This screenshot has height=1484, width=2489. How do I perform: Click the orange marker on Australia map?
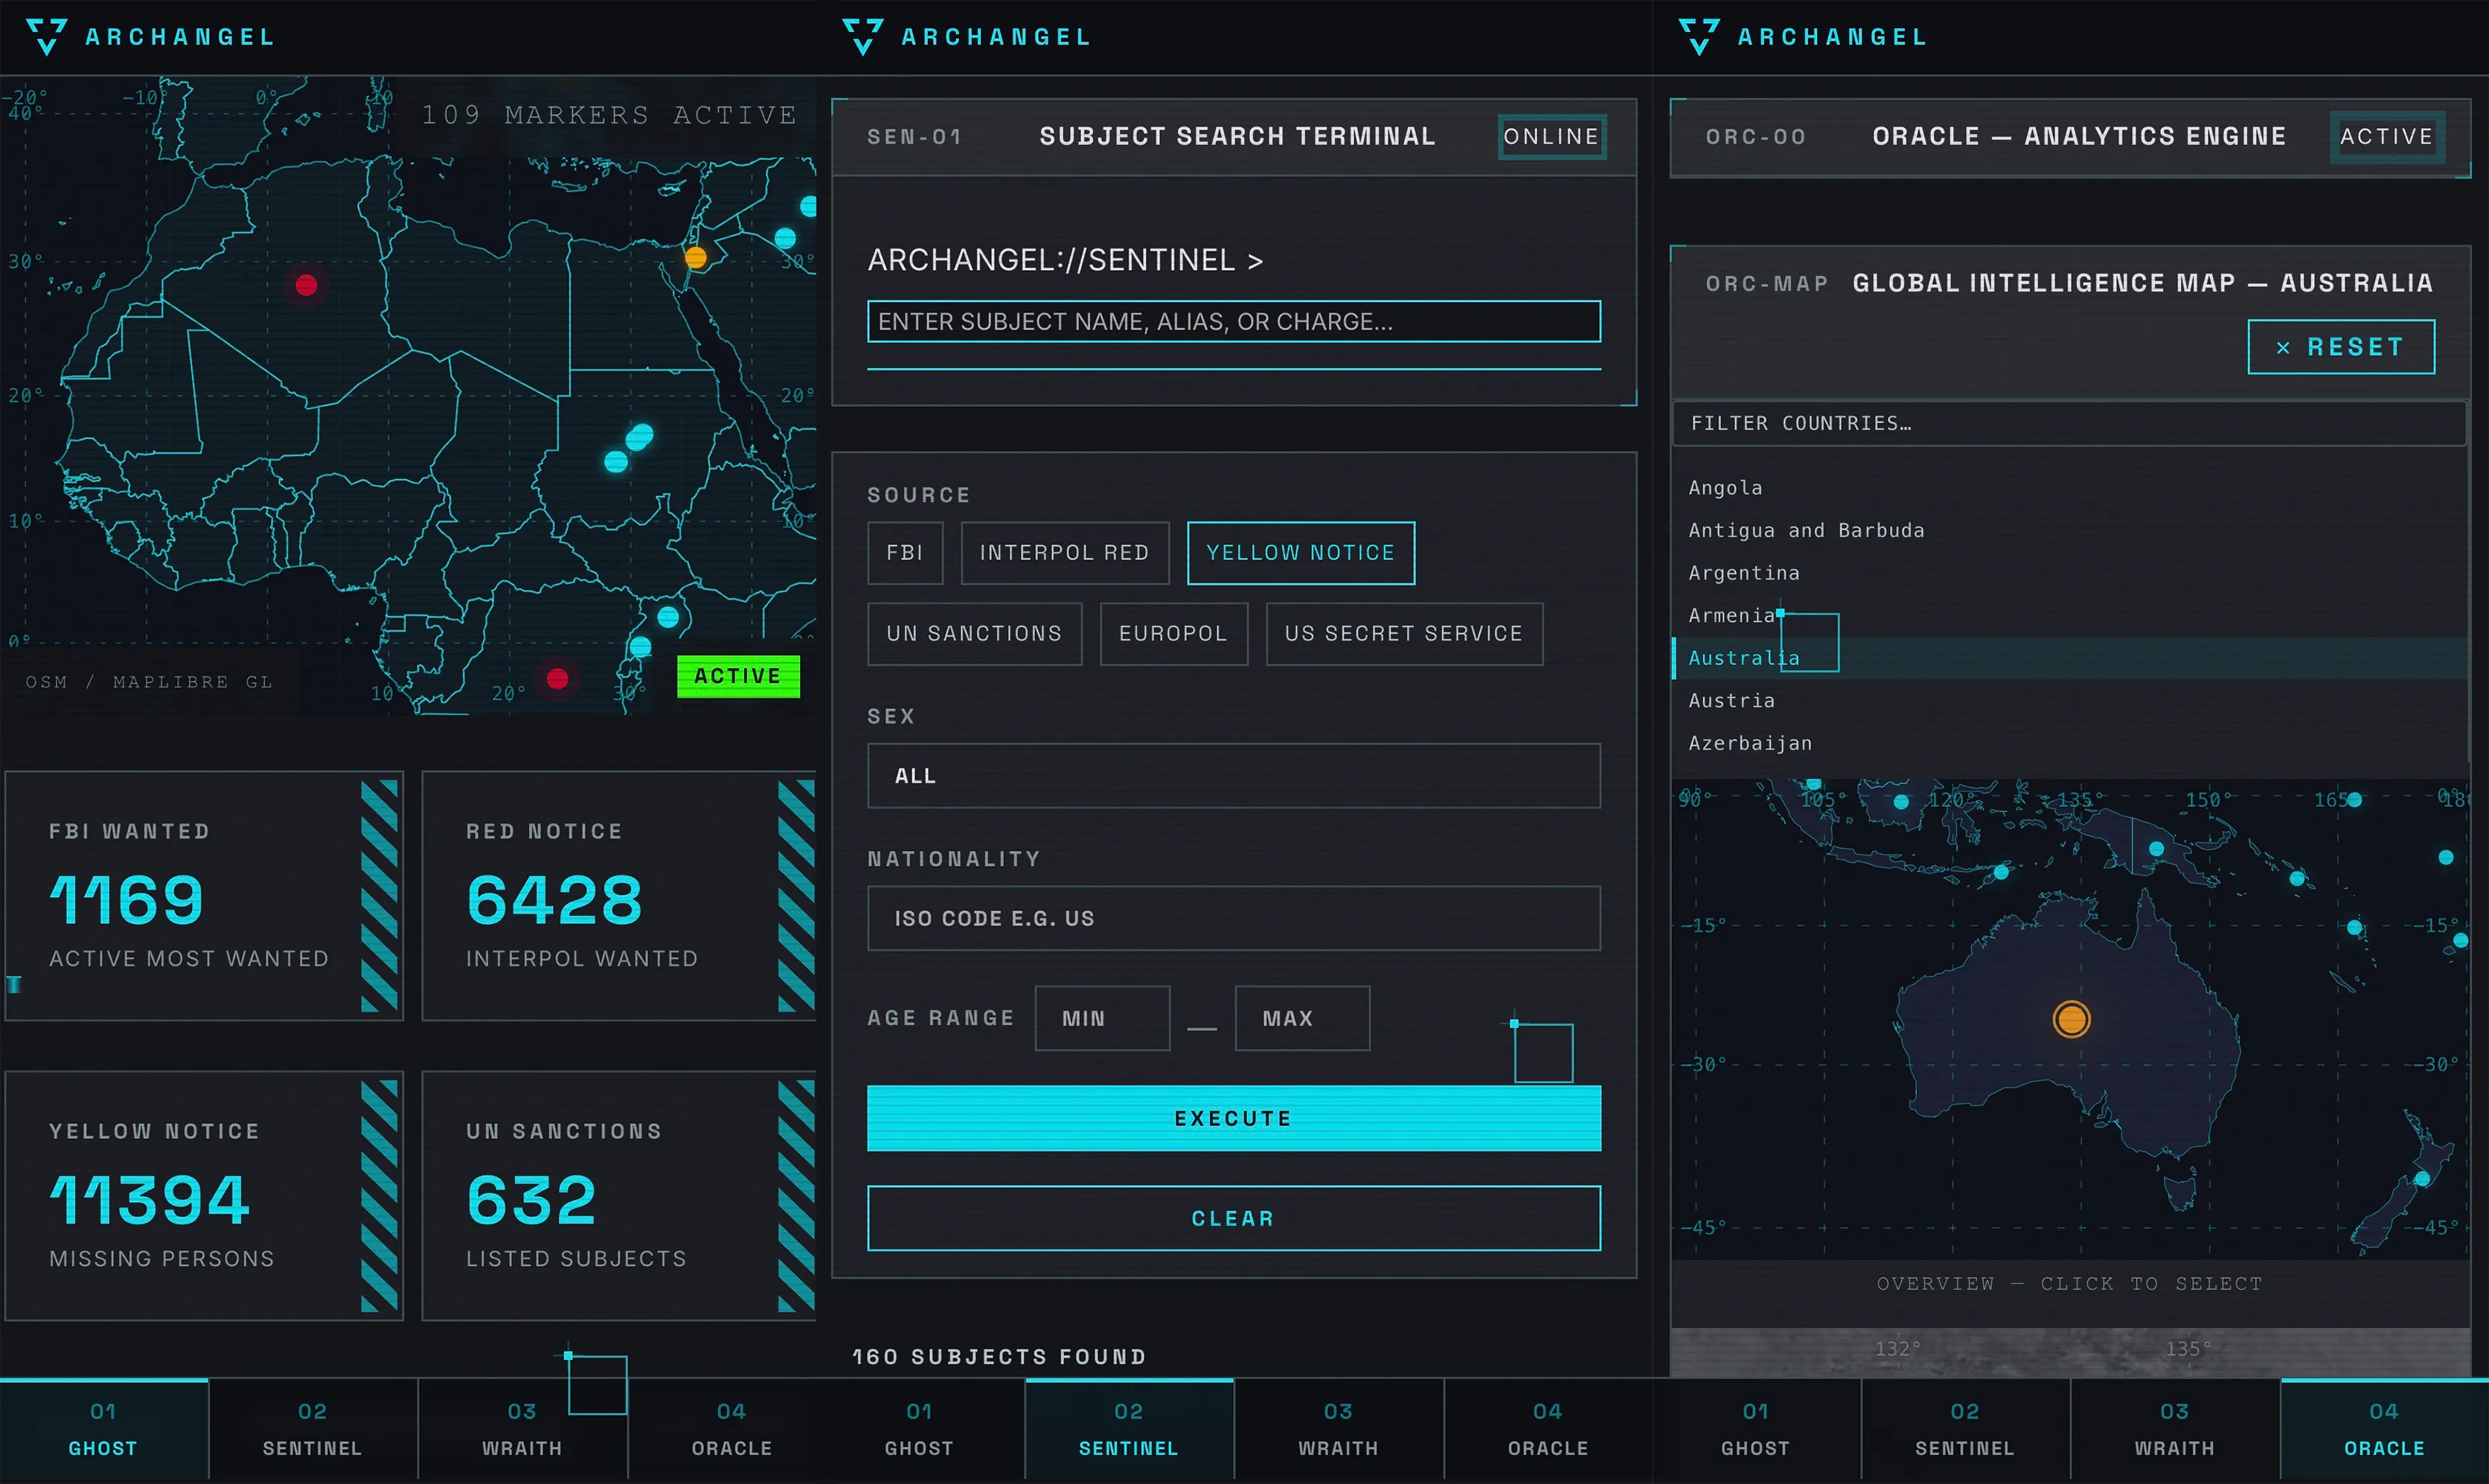click(2071, 1019)
